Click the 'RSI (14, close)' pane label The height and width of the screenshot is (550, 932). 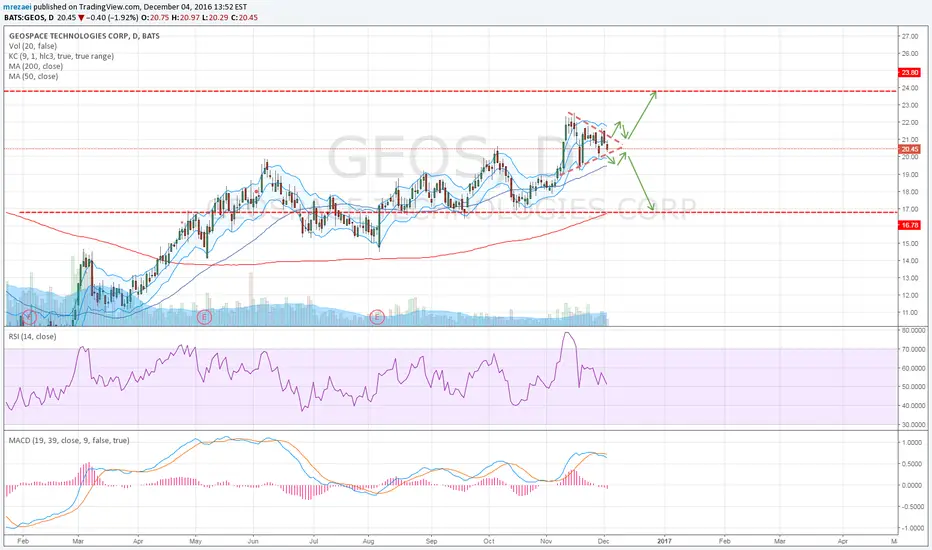click(x=33, y=337)
